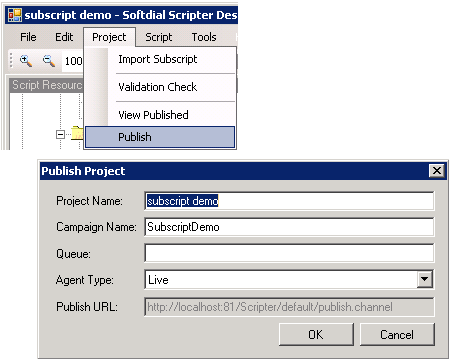The height and width of the screenshot is (360, 450).
Task: Click the Softdial Scripter app icon in title bar
Action: click(15, 15)
